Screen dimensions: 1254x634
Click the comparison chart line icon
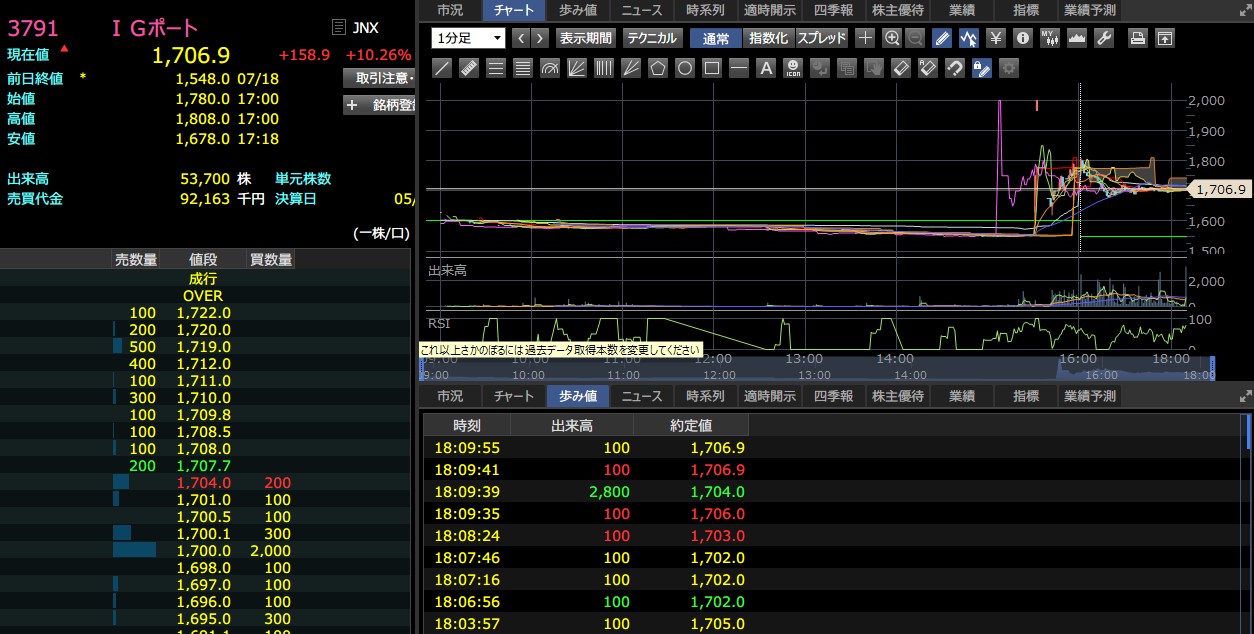pyautogui.click(x=969, y=38)
